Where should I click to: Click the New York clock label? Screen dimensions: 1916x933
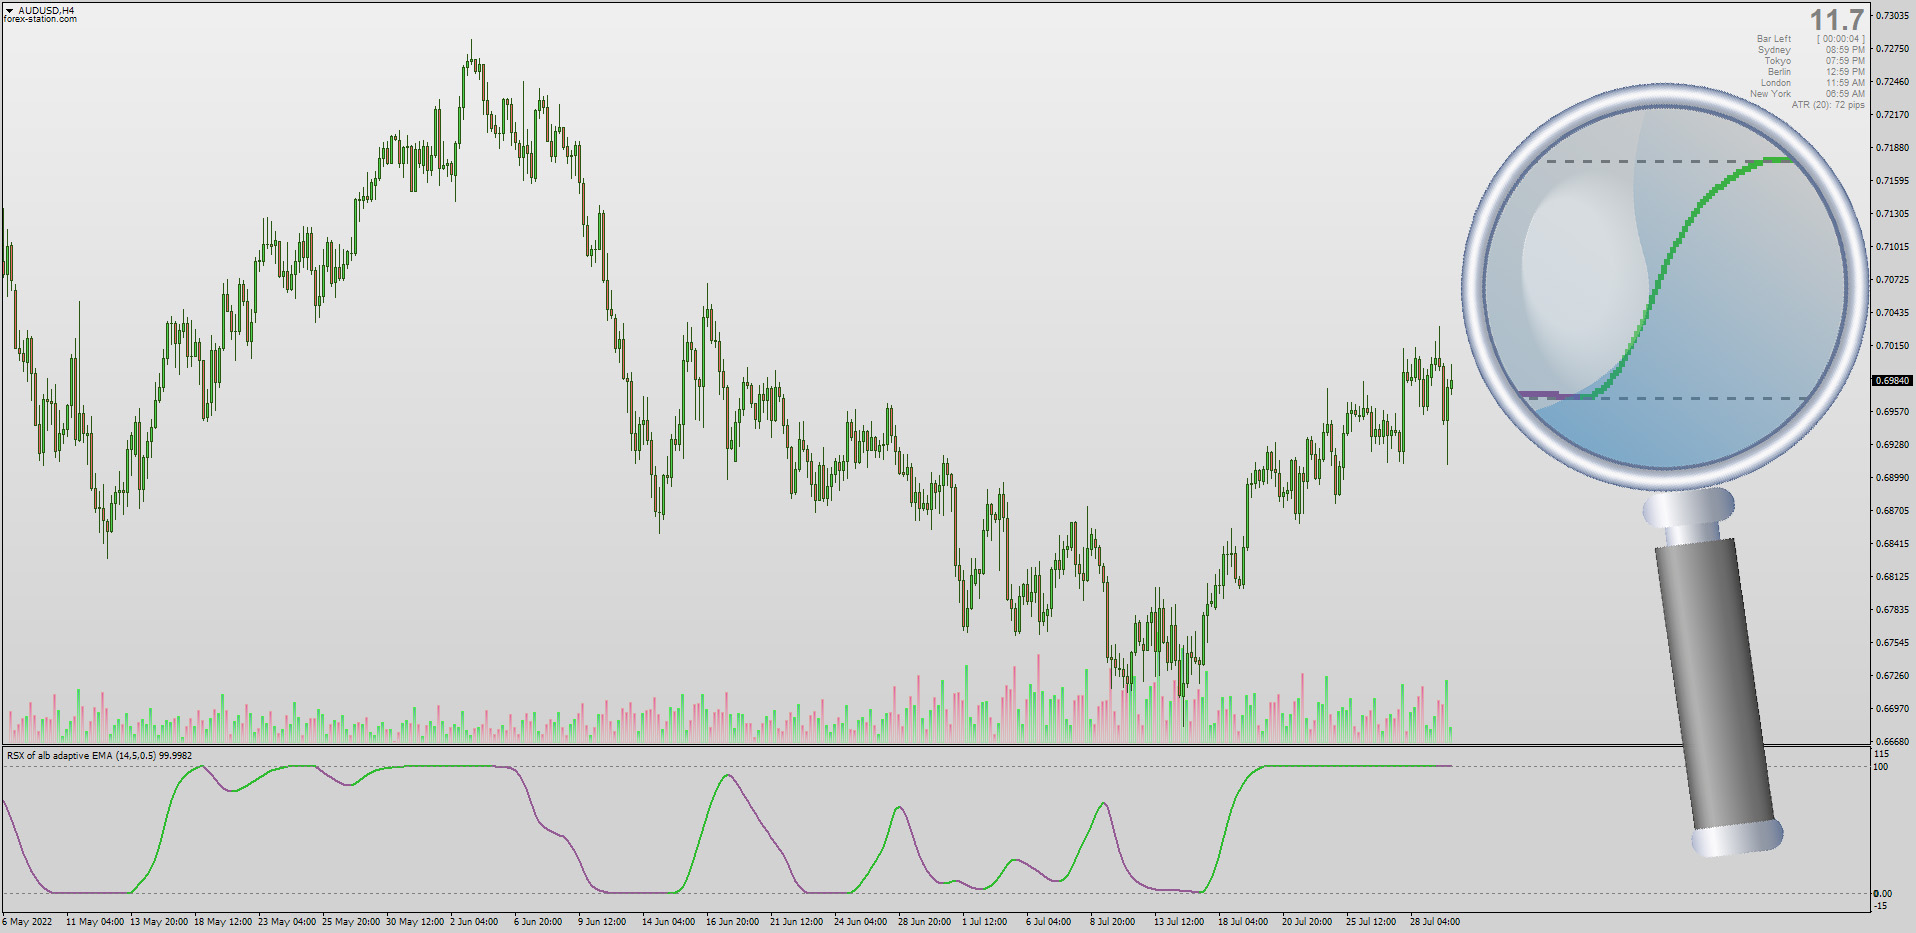(1770, 94)
